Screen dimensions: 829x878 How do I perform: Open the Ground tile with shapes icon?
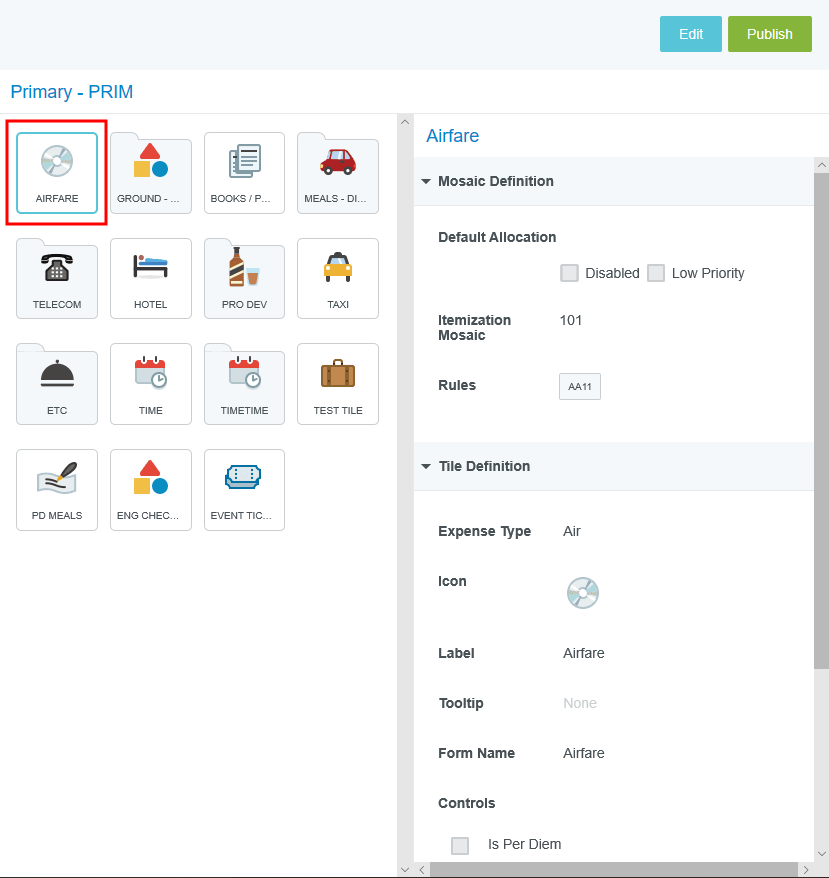point(151,173)
